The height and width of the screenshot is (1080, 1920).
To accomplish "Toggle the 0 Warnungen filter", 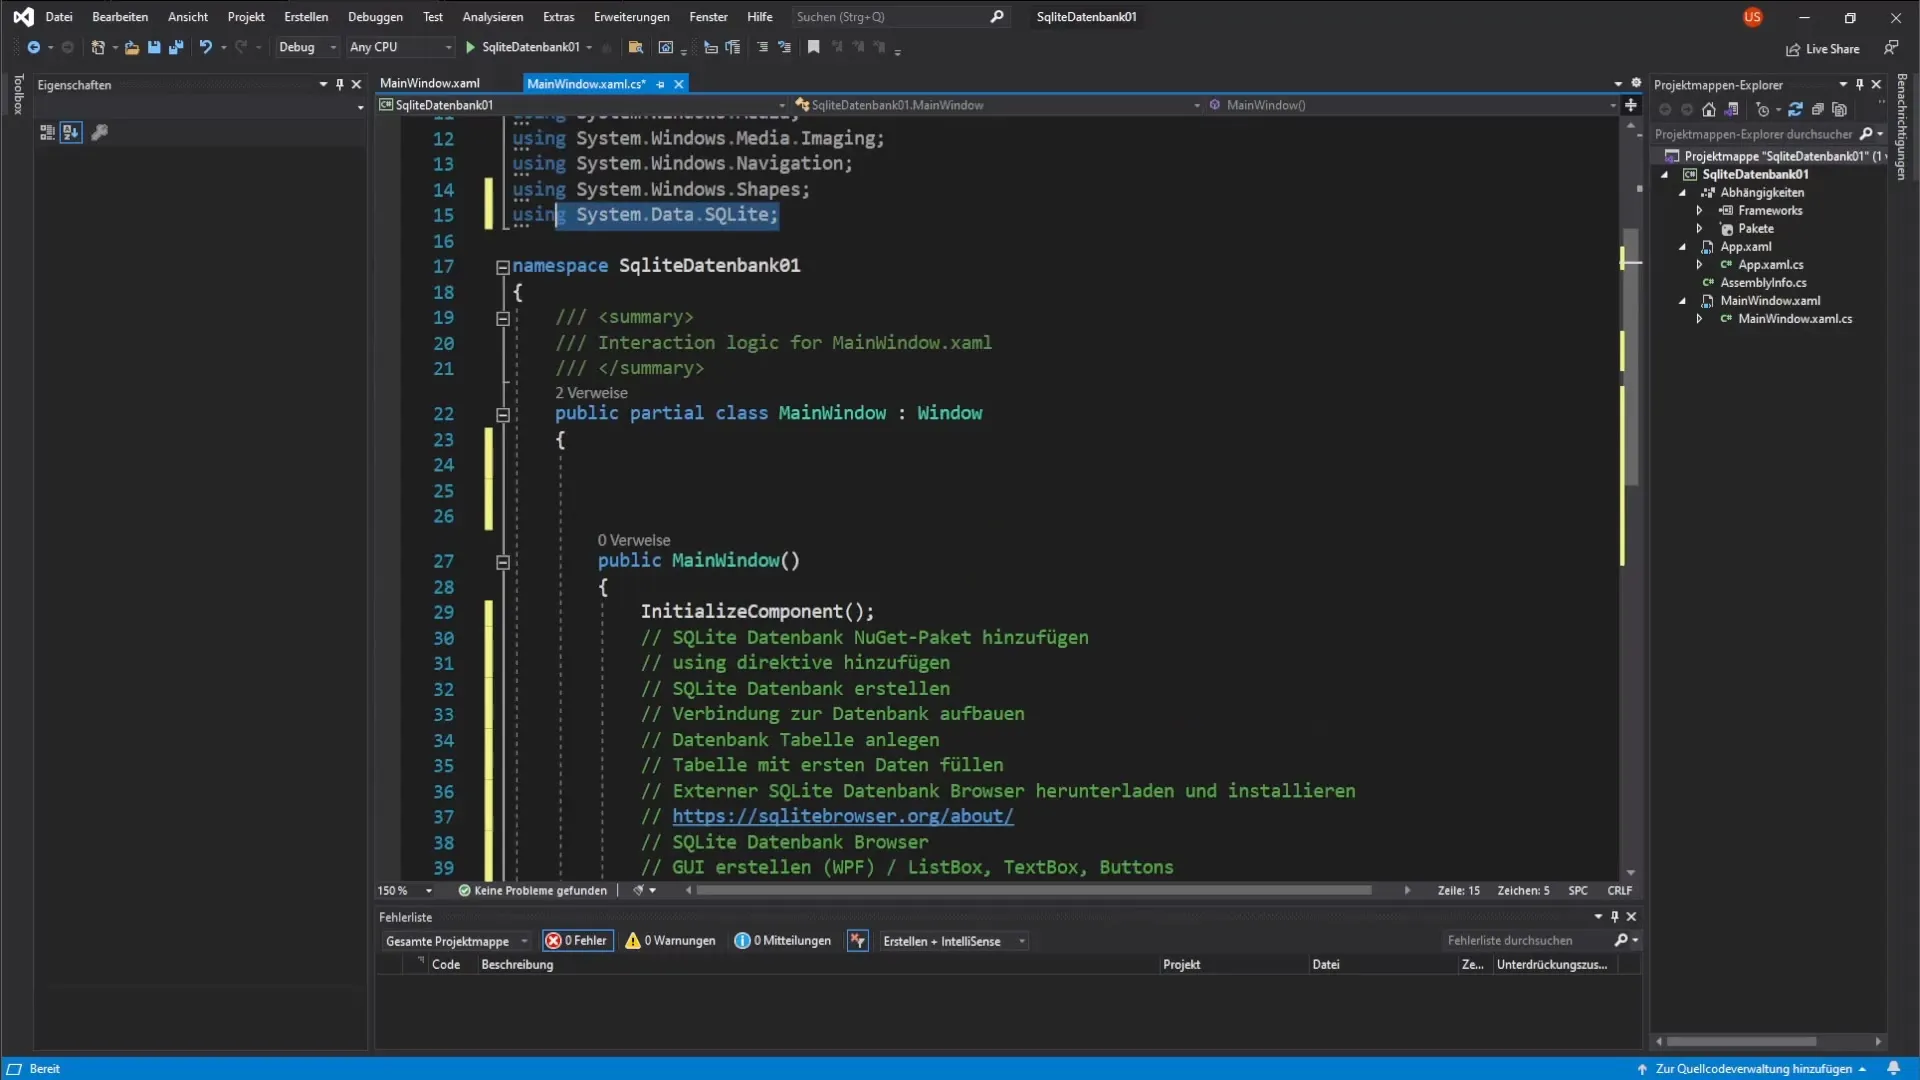I will tap(670, 941).
